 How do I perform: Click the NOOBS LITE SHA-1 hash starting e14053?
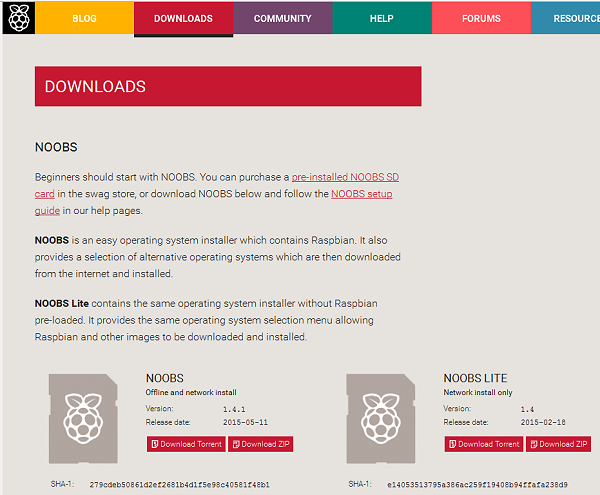(x=477, y=485)
